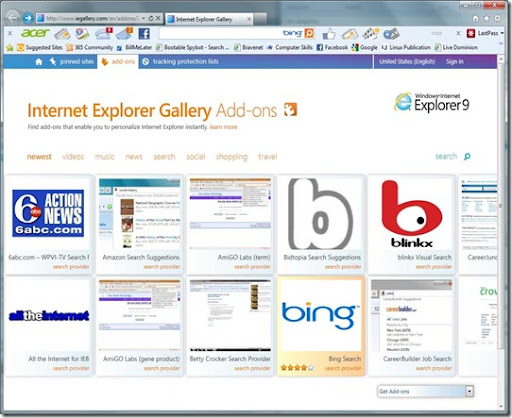Click the learn more link
The width and height of the screenshot is (512, 418).
click(223, 127)
